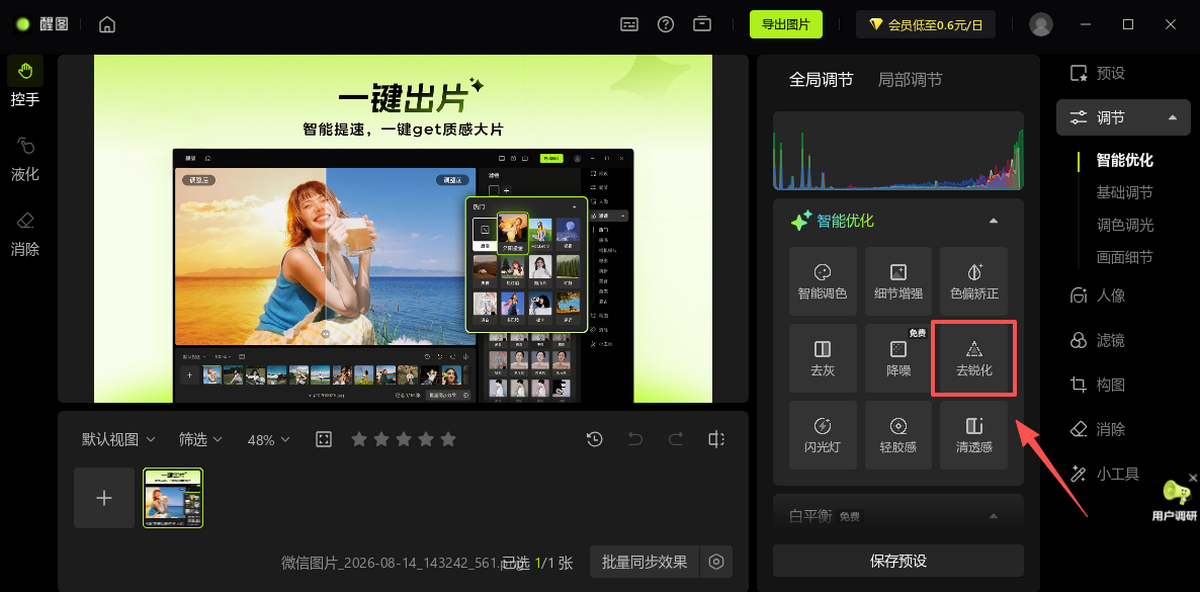Open the toolbox icon beside help

pyautogui.click(x=703, y=24)
